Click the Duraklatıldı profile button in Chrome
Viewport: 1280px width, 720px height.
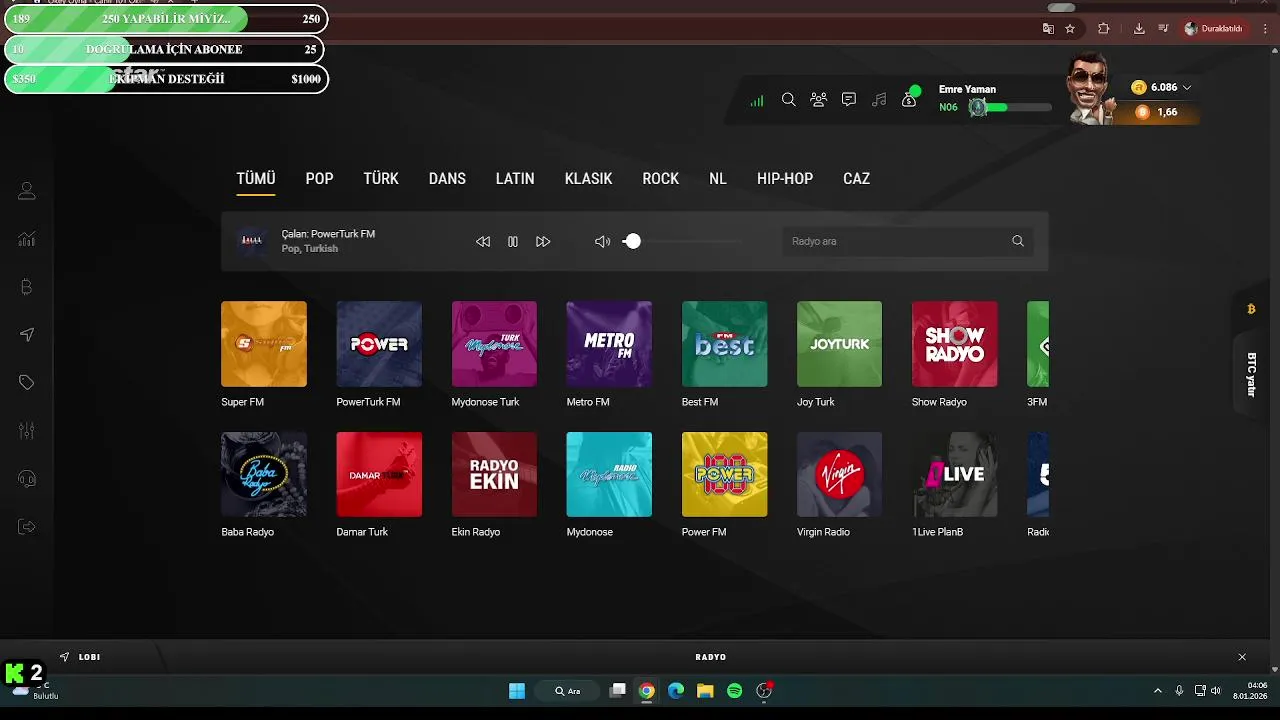click(1214, 29)
